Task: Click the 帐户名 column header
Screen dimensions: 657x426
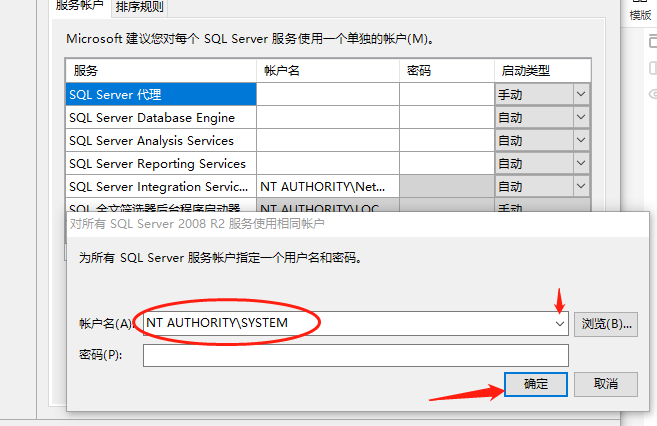Action: 328,71
